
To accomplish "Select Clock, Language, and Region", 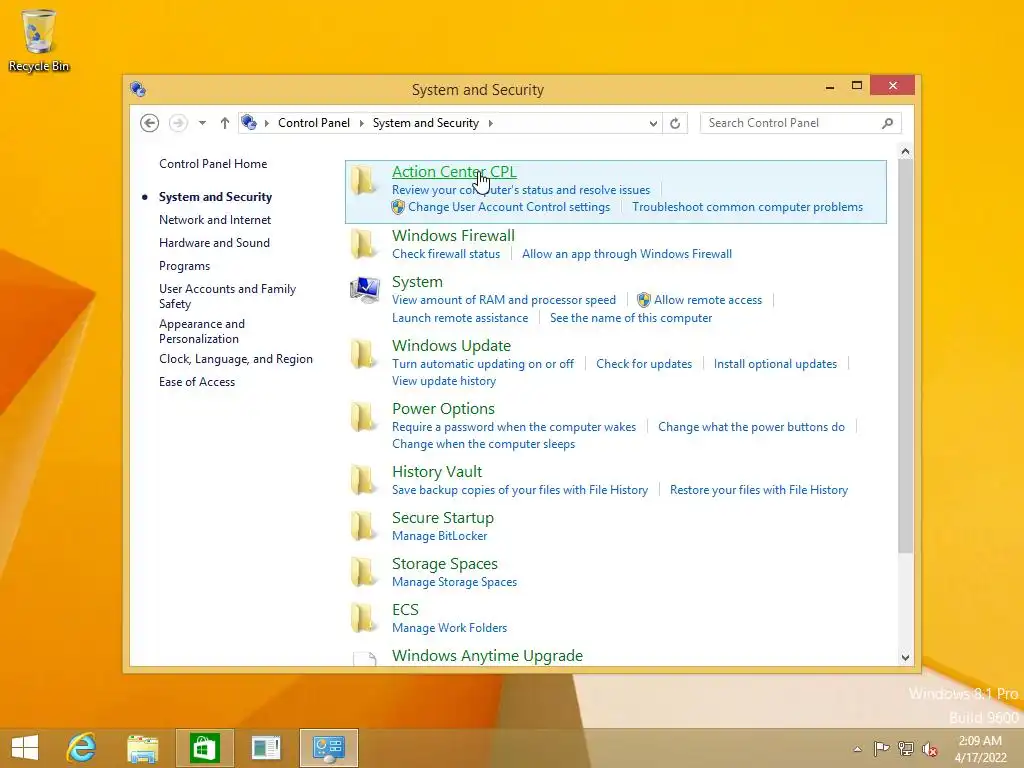I will pos(236,359).
